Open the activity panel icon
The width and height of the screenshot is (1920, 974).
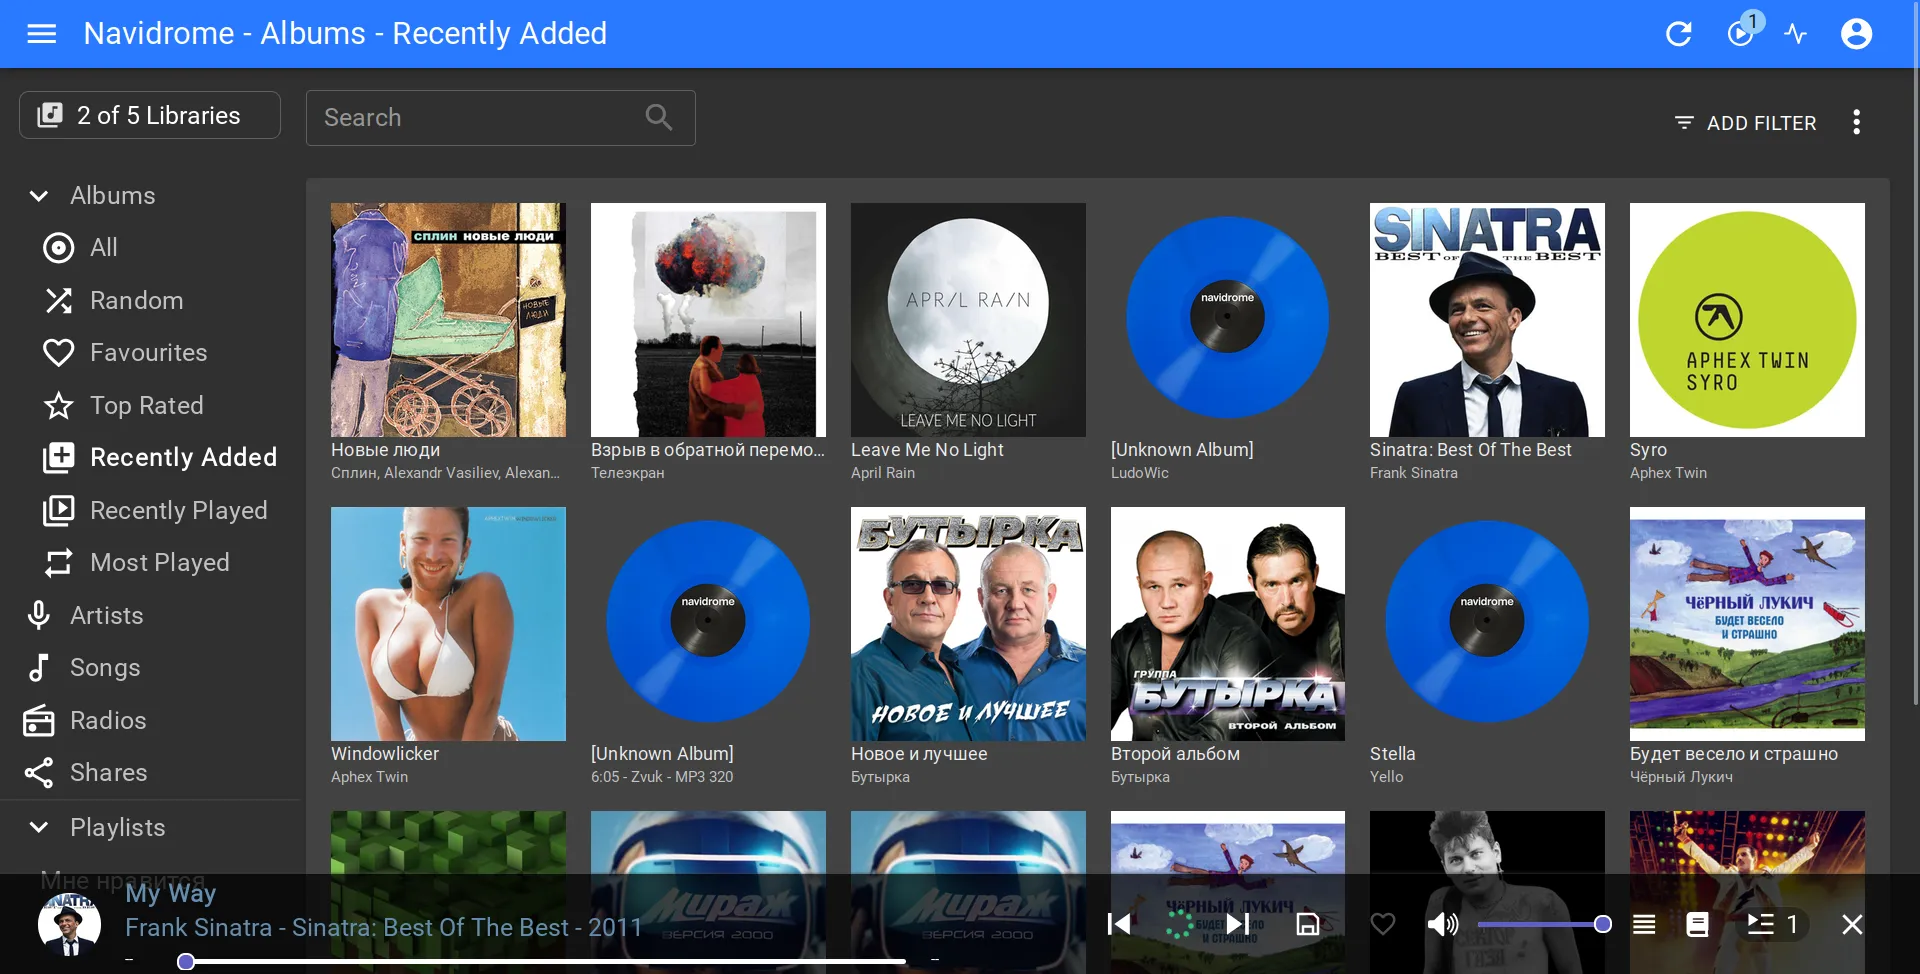[1796, 34]
